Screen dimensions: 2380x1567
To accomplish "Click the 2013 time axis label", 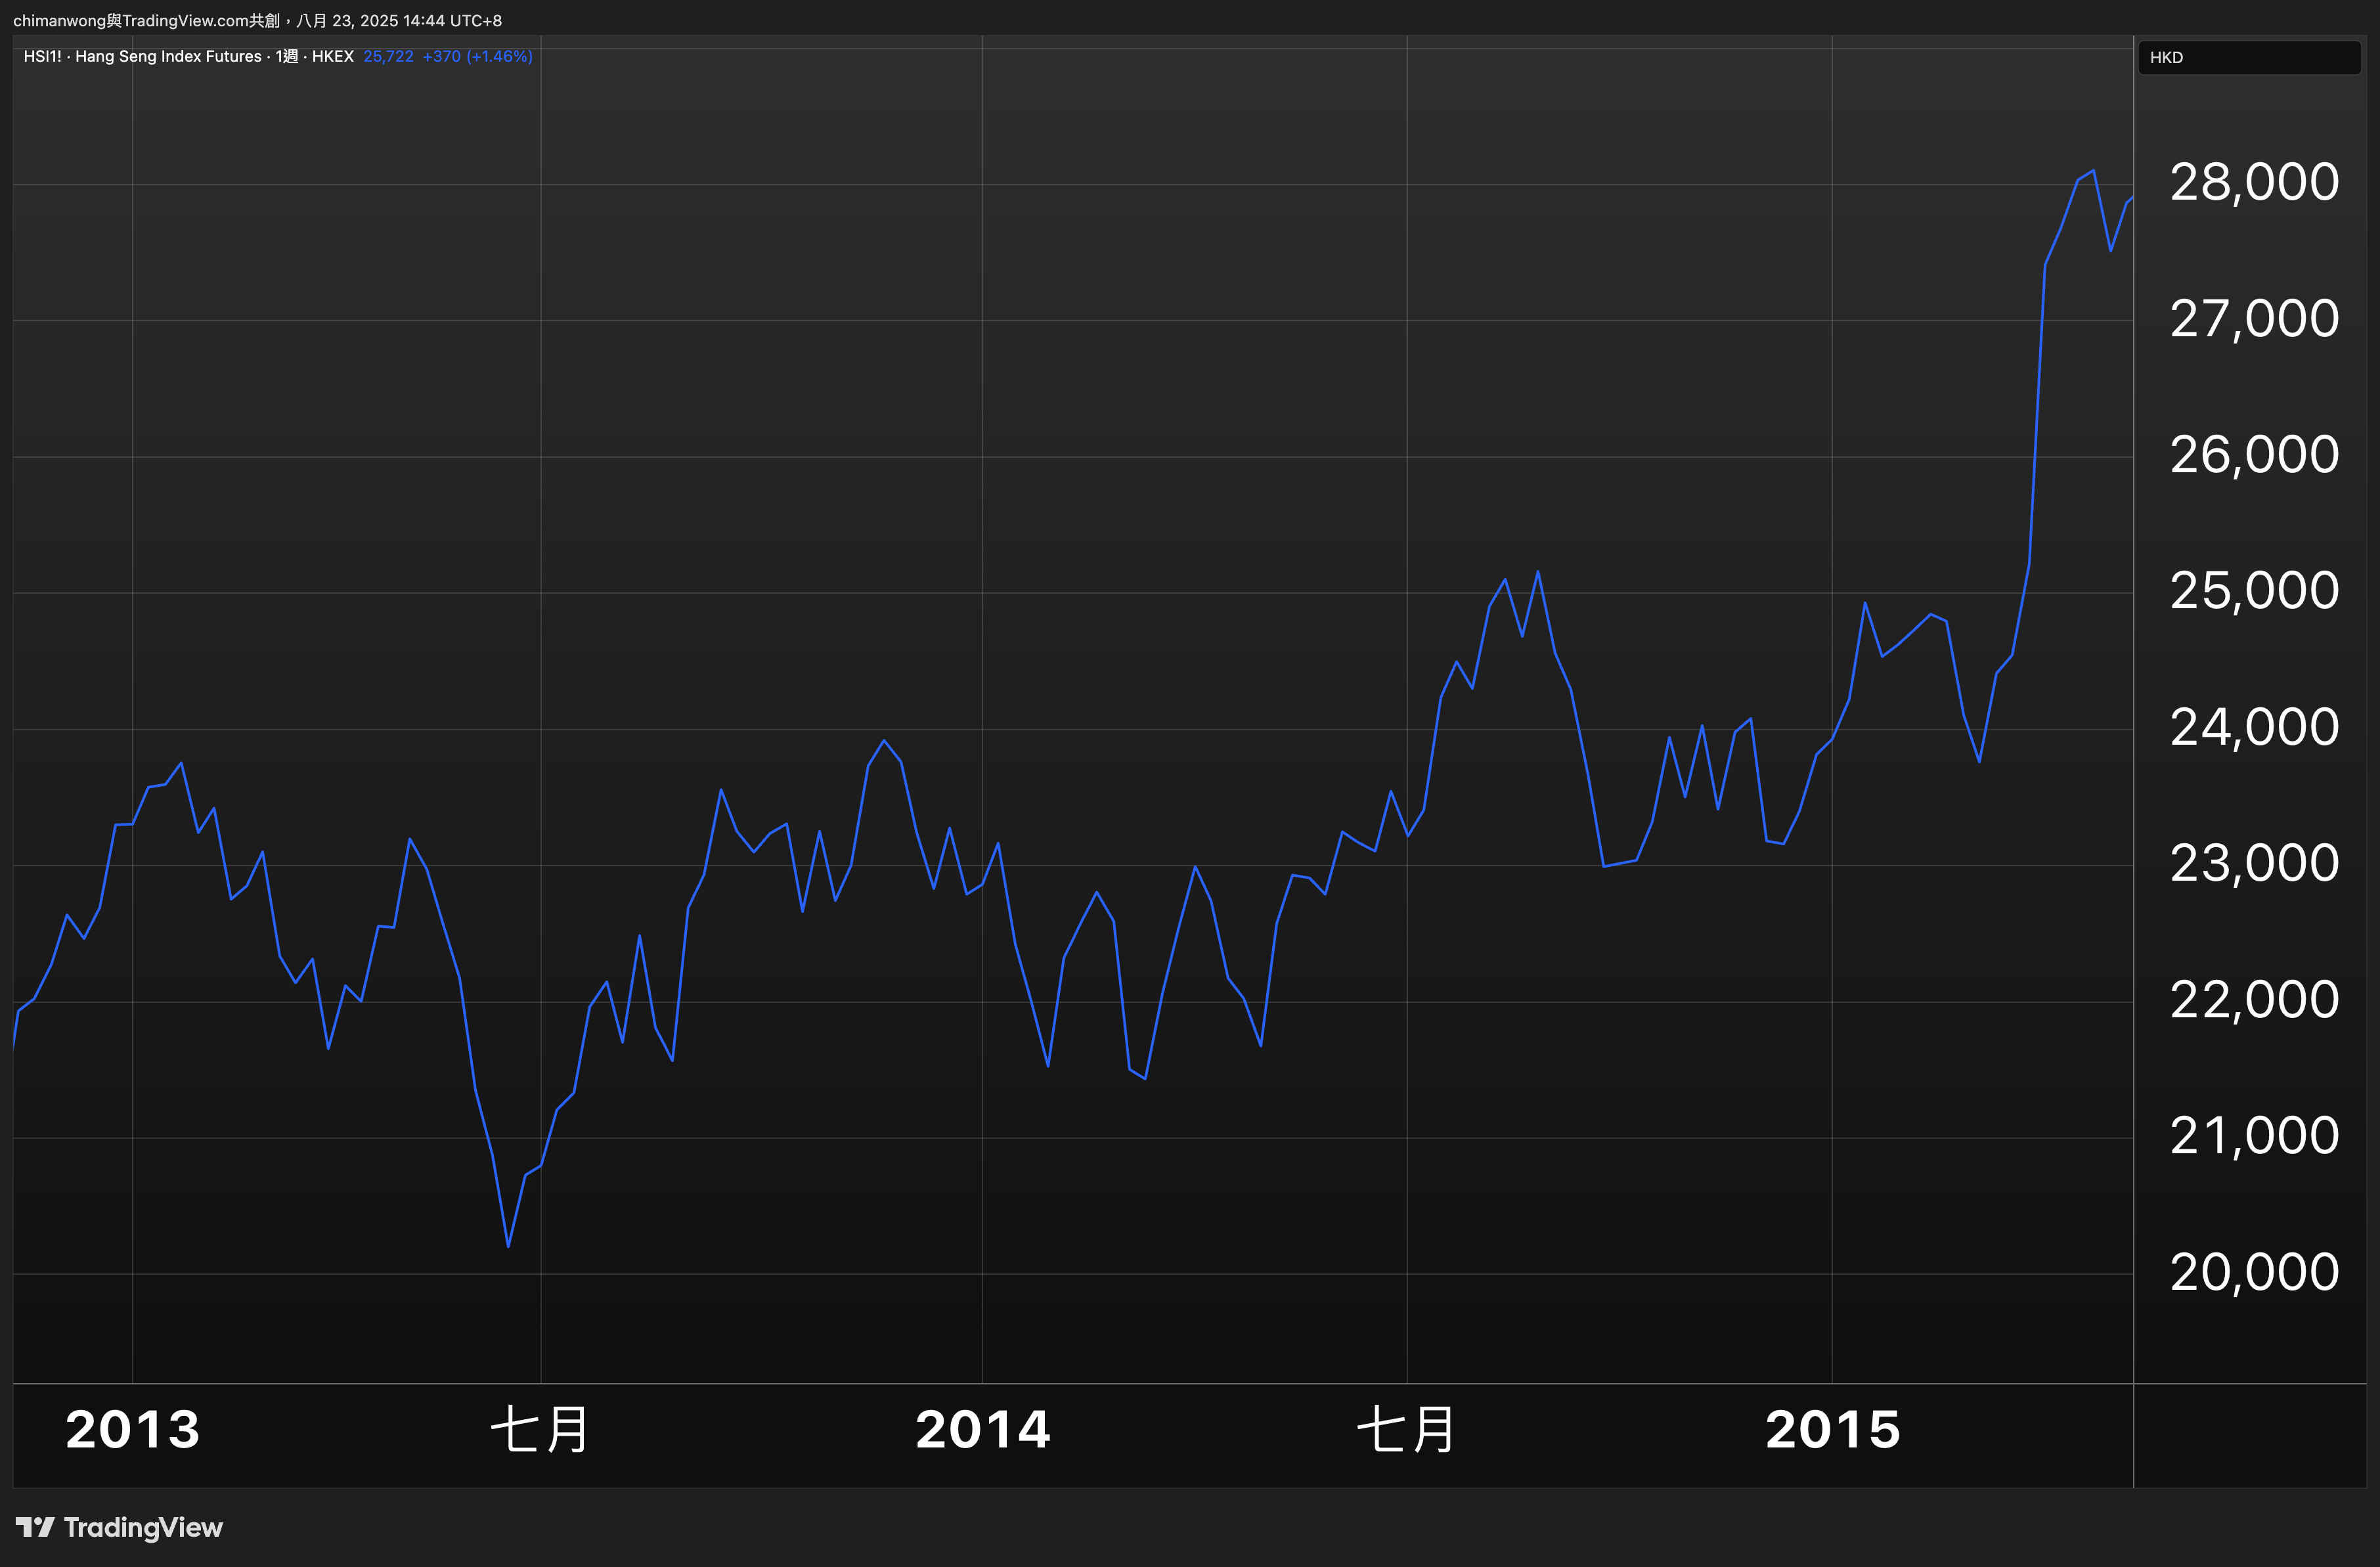I will coord(133,1429).
